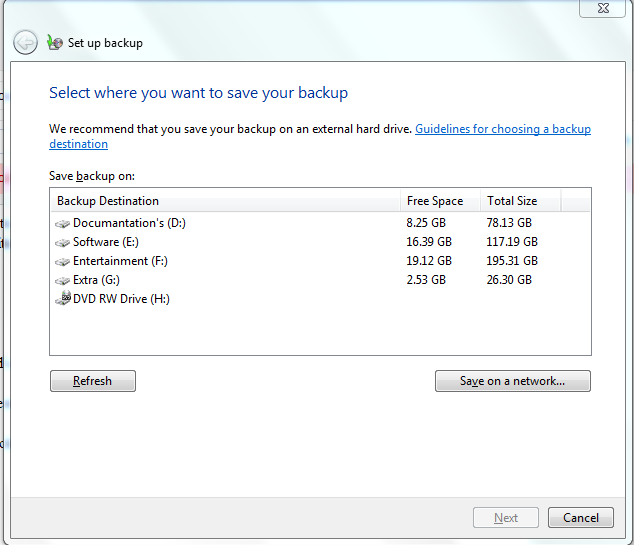Sort by Free Space column header

(440, 201)
